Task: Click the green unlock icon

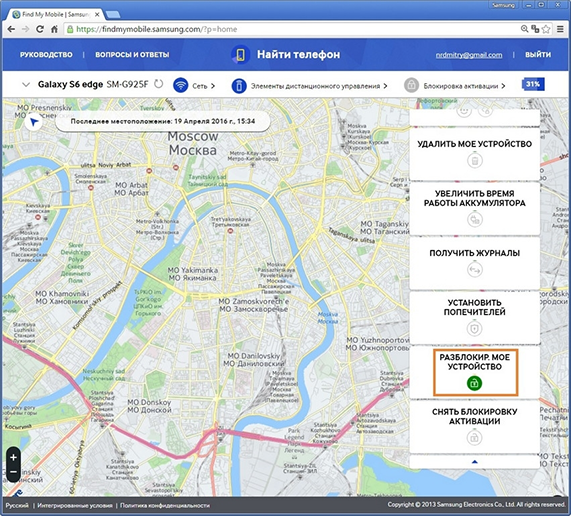Action: [474, 383]
